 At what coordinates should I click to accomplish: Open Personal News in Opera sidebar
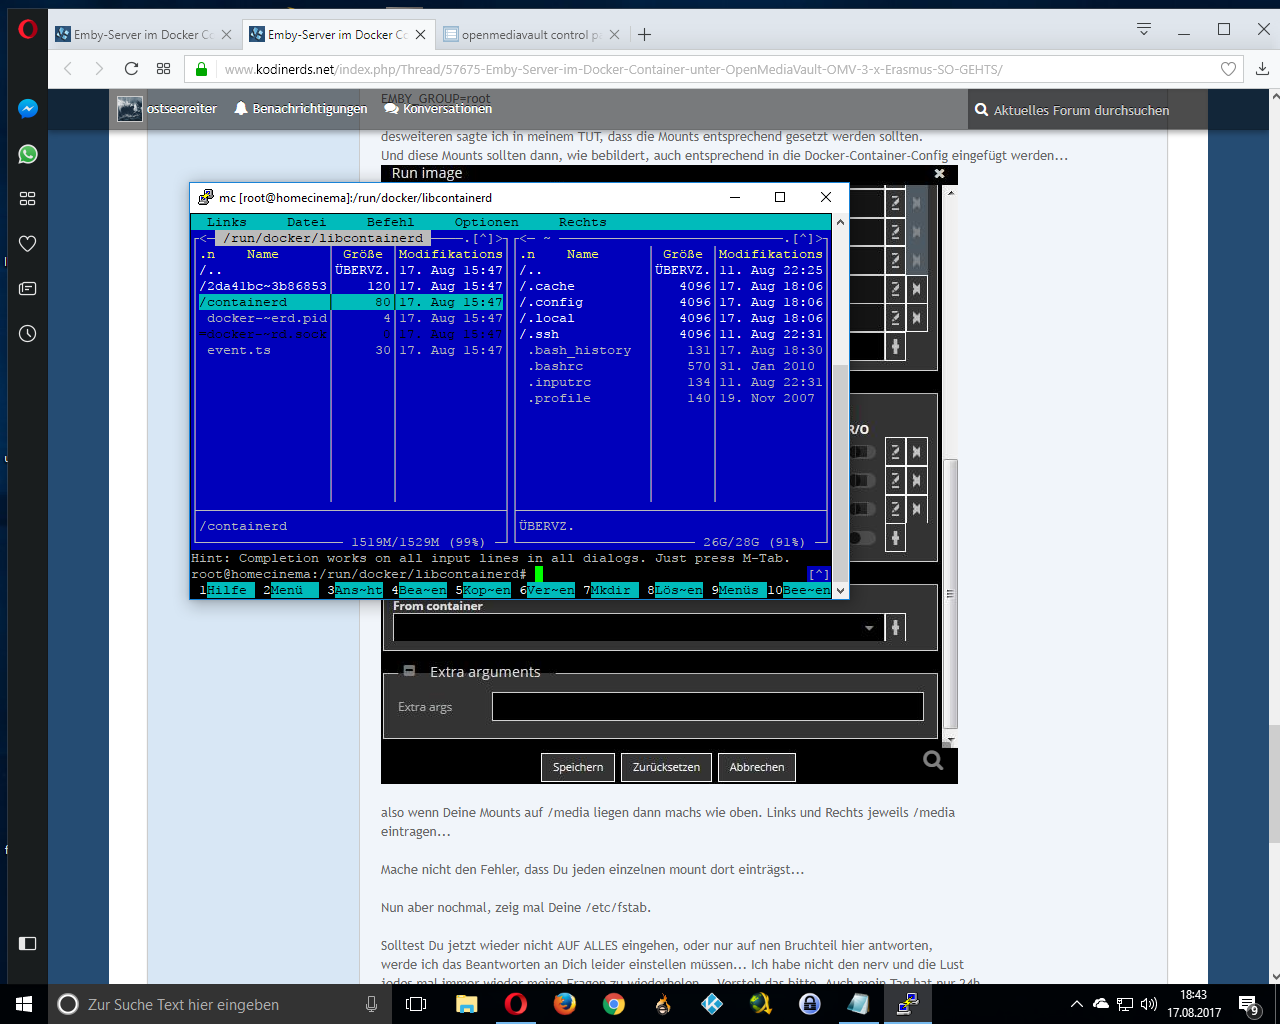(x=28, y=288)
